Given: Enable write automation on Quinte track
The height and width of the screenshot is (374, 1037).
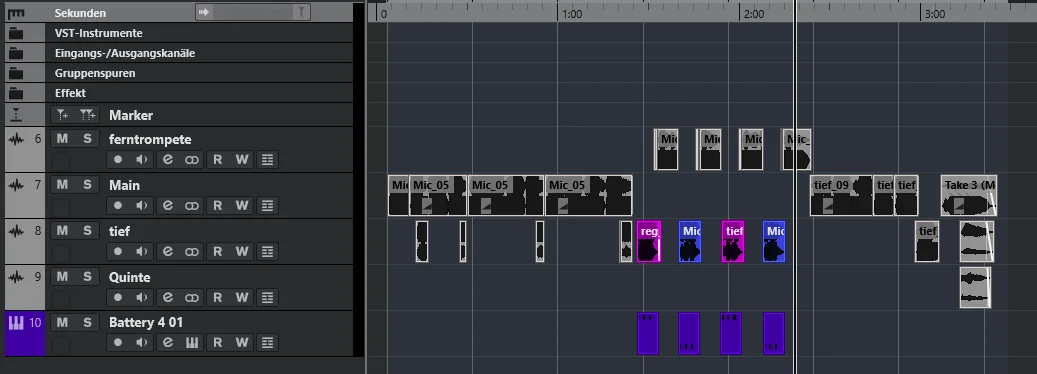Looking at the screenshot, I should 242,297.
